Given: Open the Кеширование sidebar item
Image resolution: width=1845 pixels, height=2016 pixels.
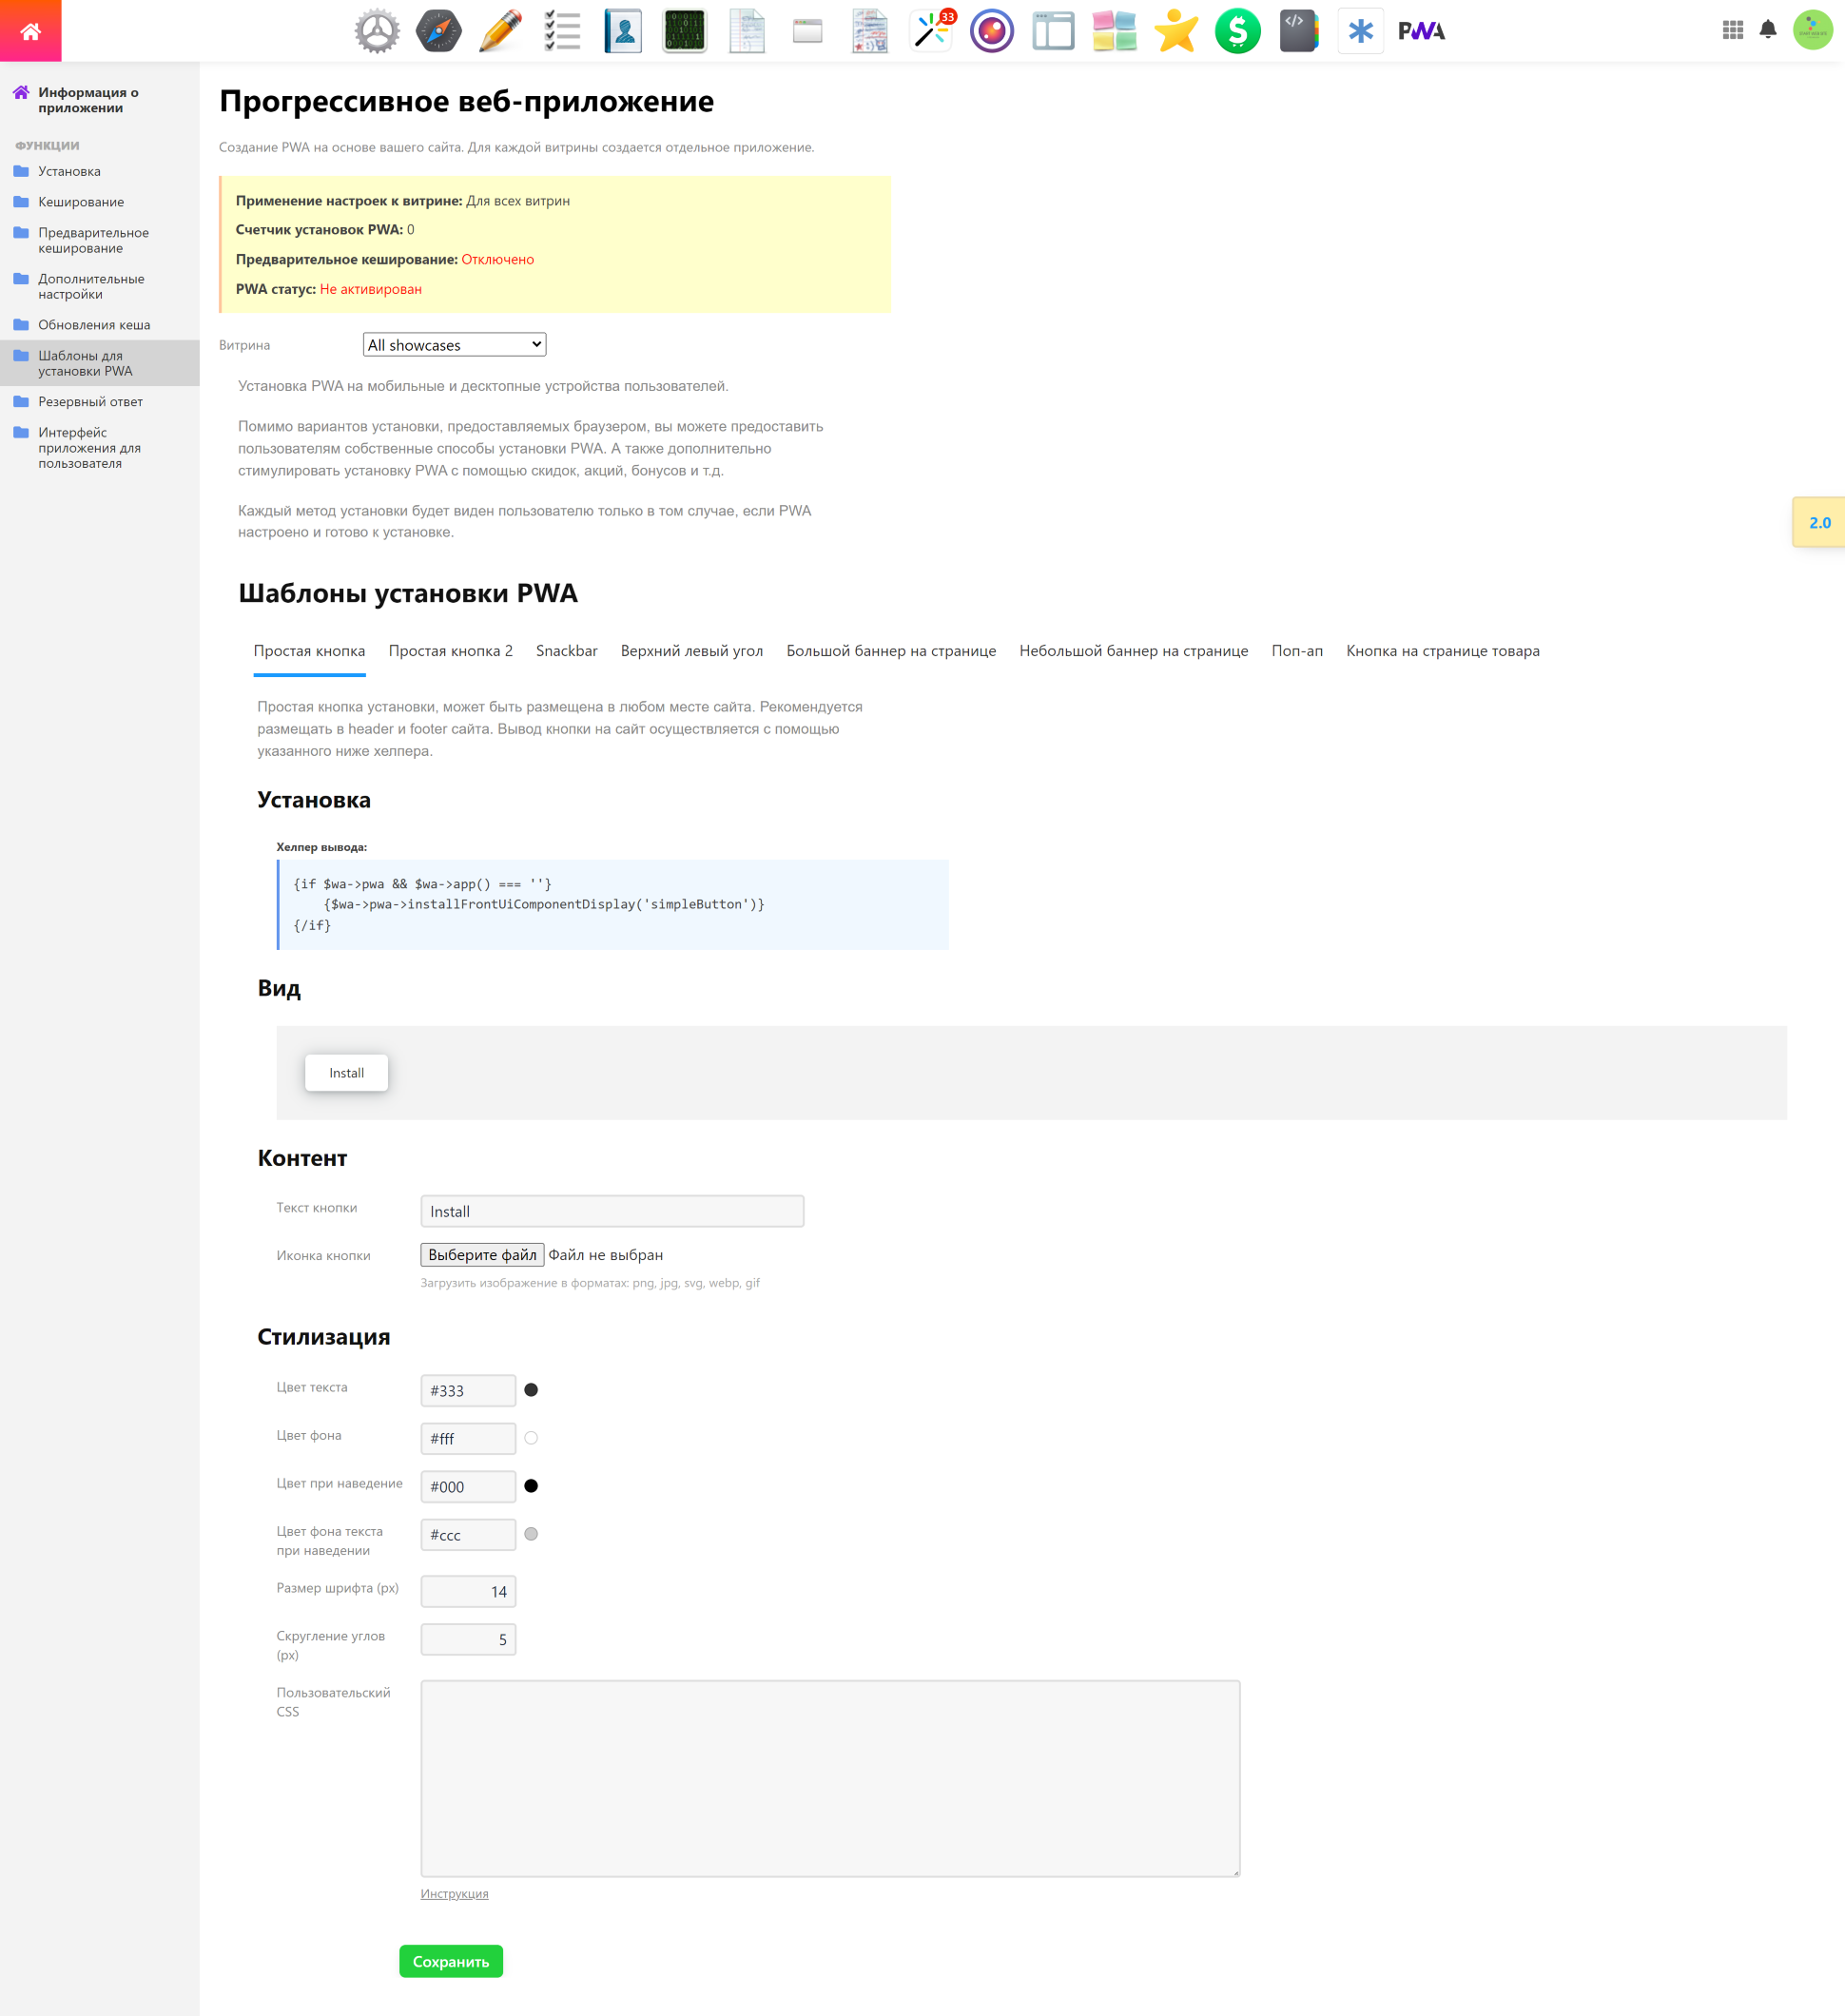Looking at the screenshot, I should [x=81, y=202].
